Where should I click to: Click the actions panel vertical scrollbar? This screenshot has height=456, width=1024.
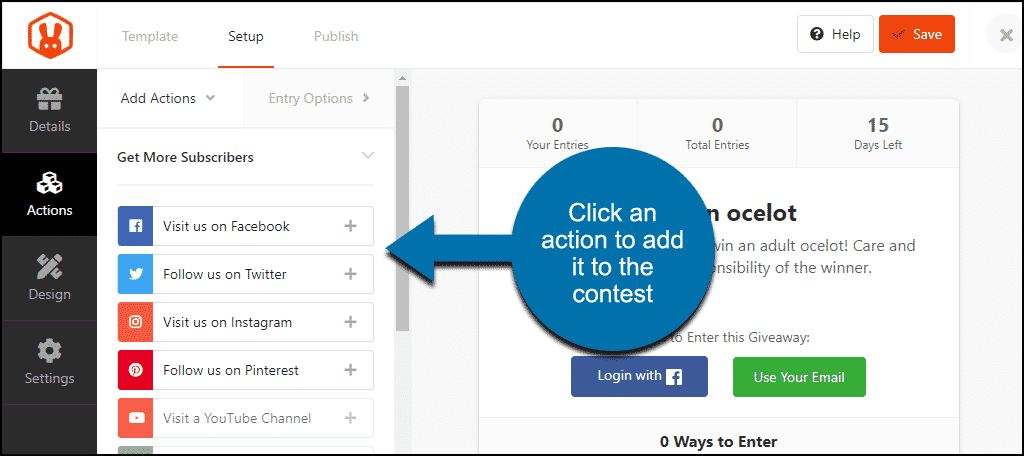pyautogui.click(x=402, y=208)
